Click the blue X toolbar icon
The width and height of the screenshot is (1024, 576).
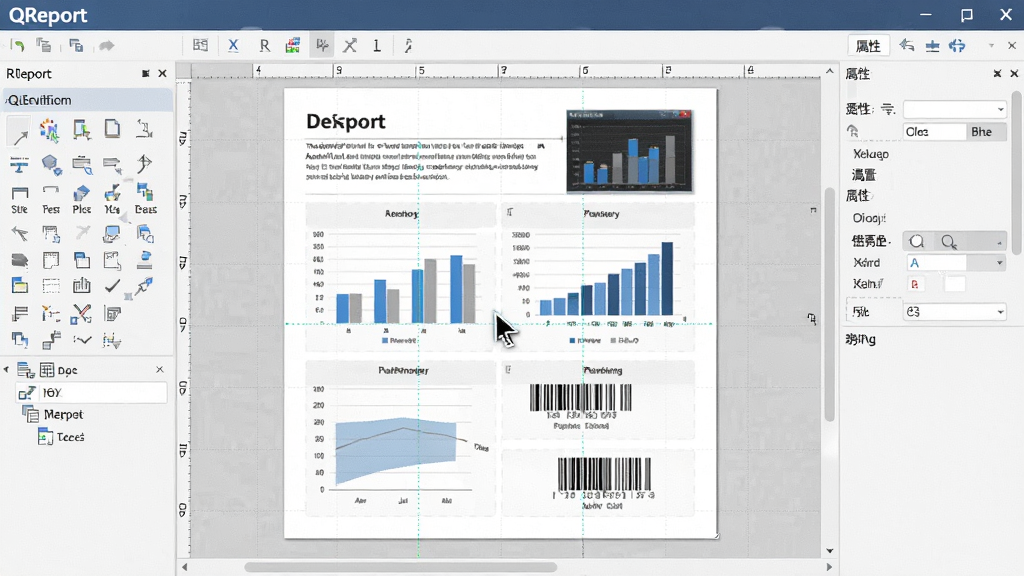[233, 46]
